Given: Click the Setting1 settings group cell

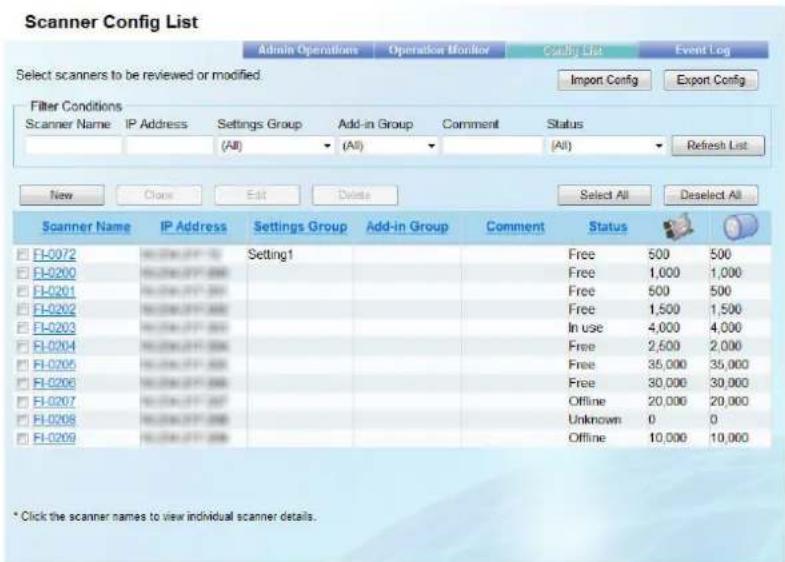Looking at the screenshot, I should [x=270, y=255].
